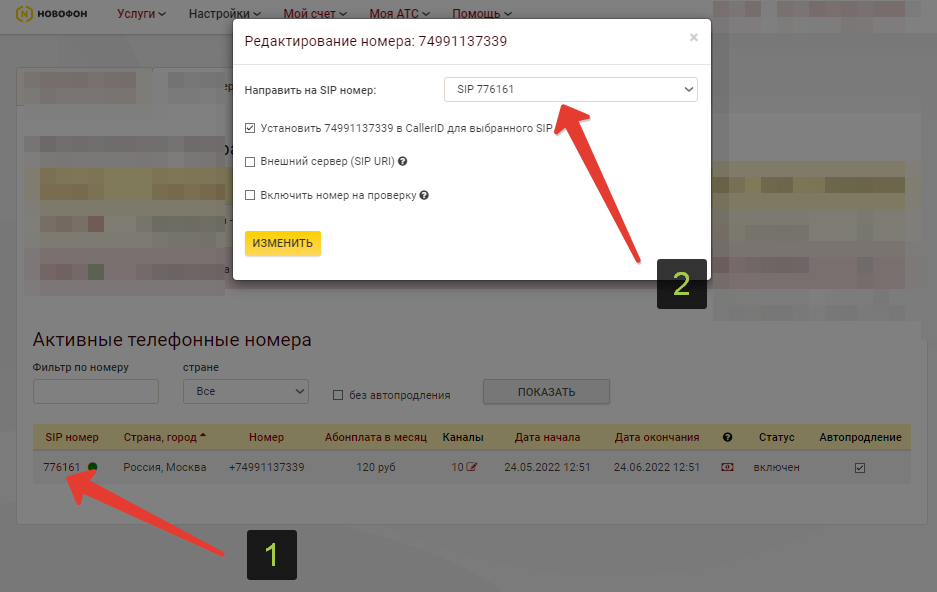Click end date 24.06.2022 12:51 cell
937x592 pixels.
(x=657, y=467)
